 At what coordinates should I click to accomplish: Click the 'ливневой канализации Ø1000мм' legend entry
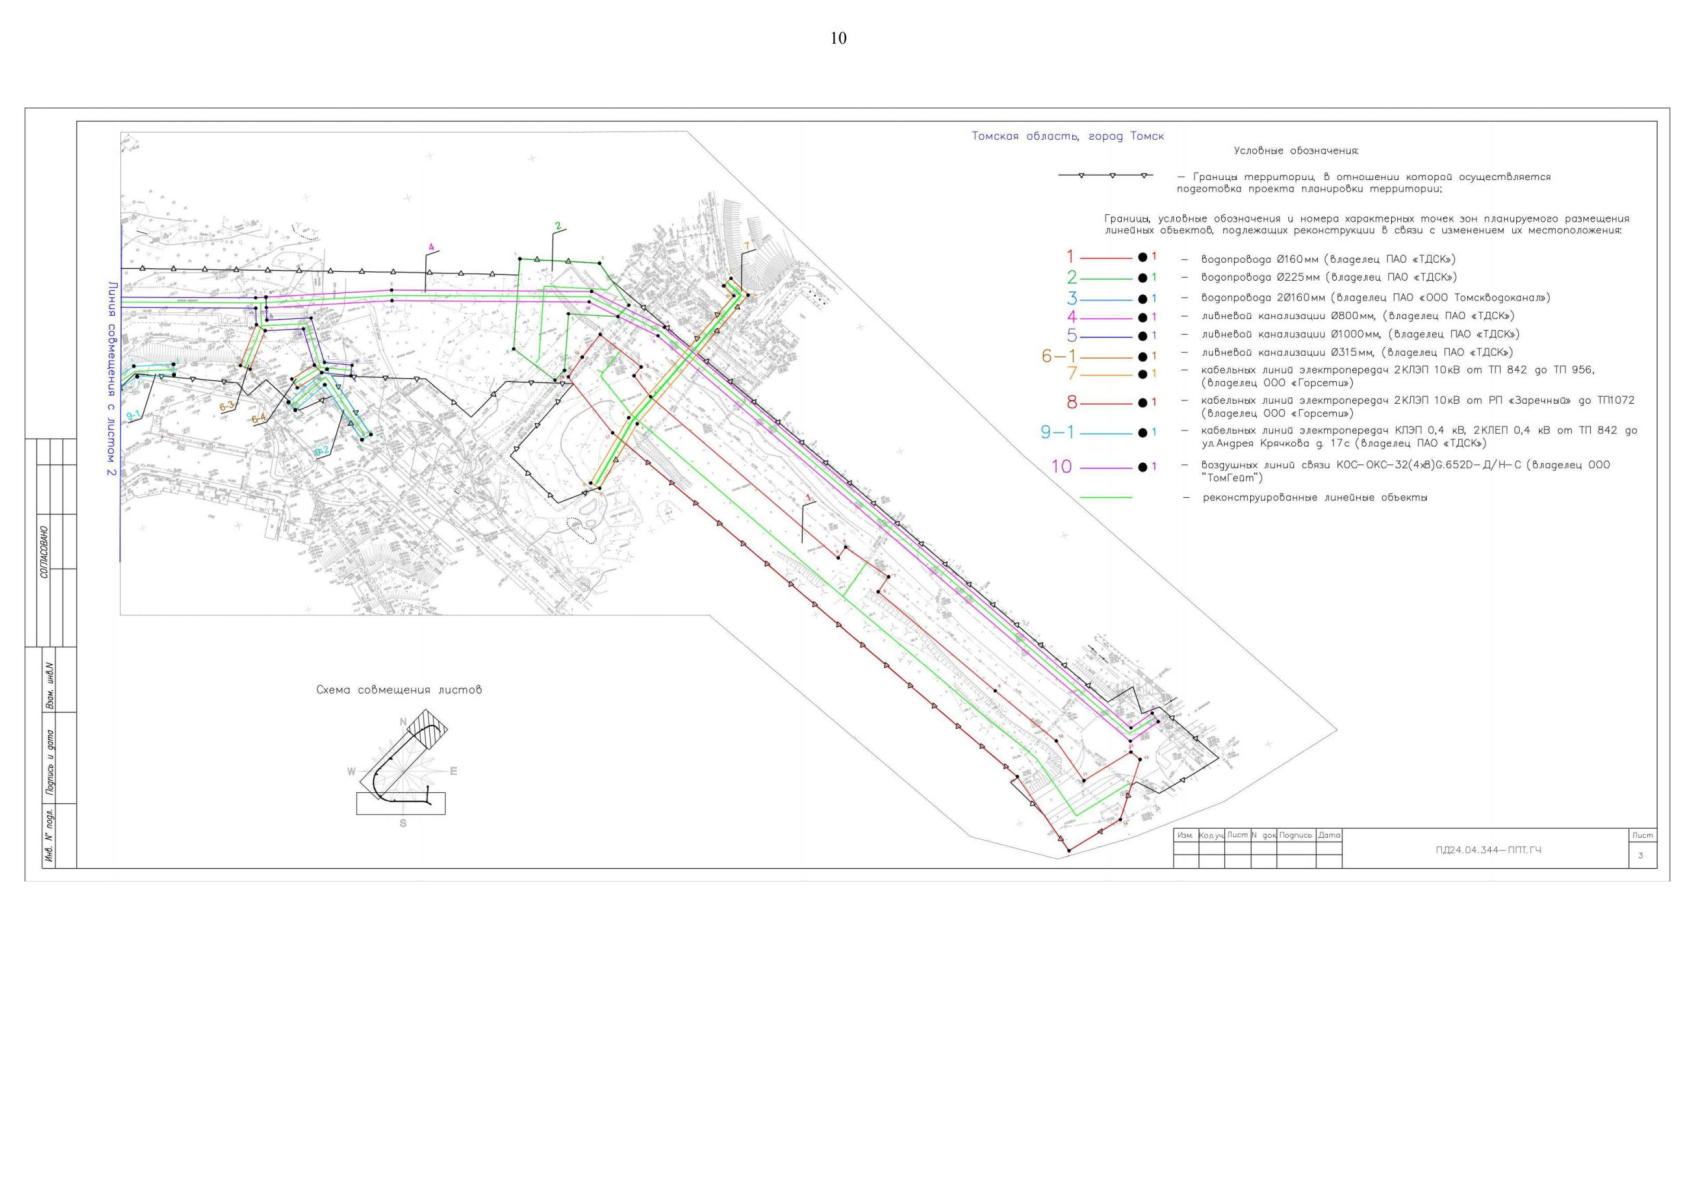point(1360,335)
